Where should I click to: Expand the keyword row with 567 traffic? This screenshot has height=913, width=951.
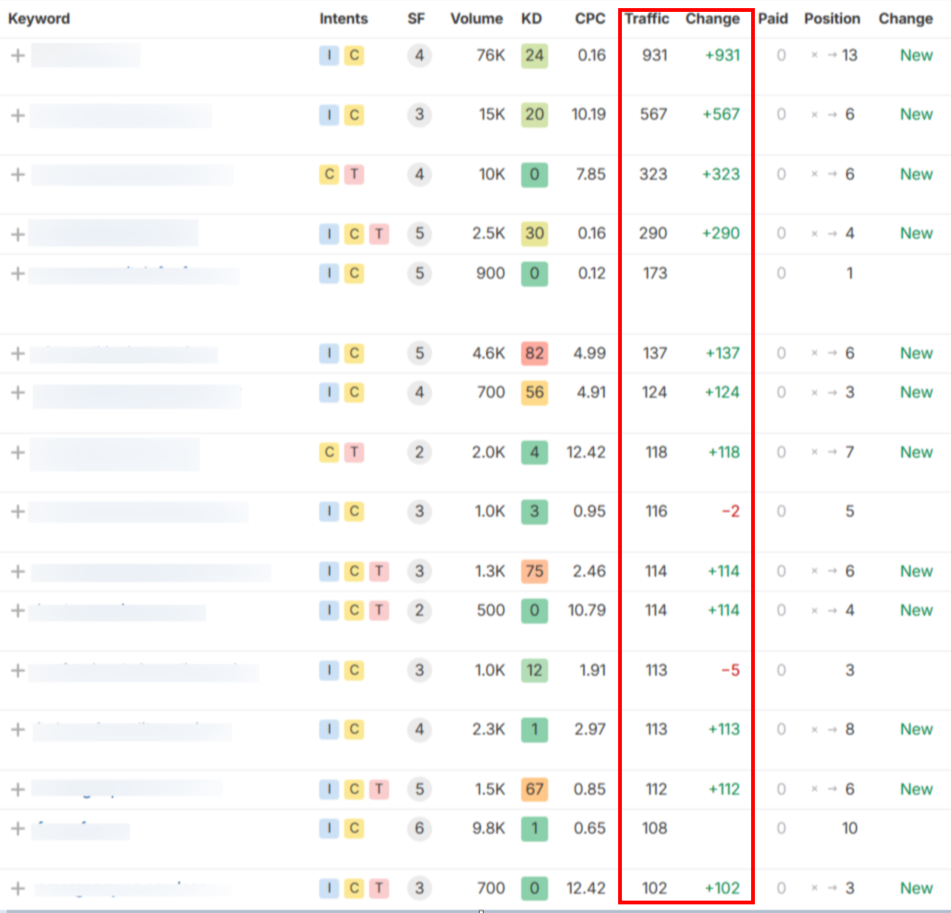tap(16, 114)
